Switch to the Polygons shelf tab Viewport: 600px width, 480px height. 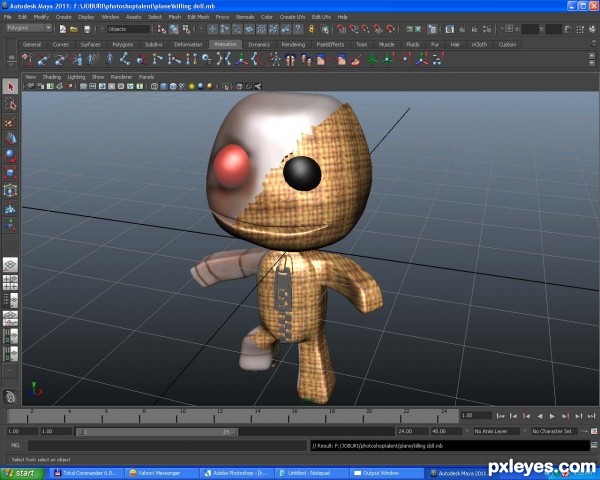[x=123, y=44]
